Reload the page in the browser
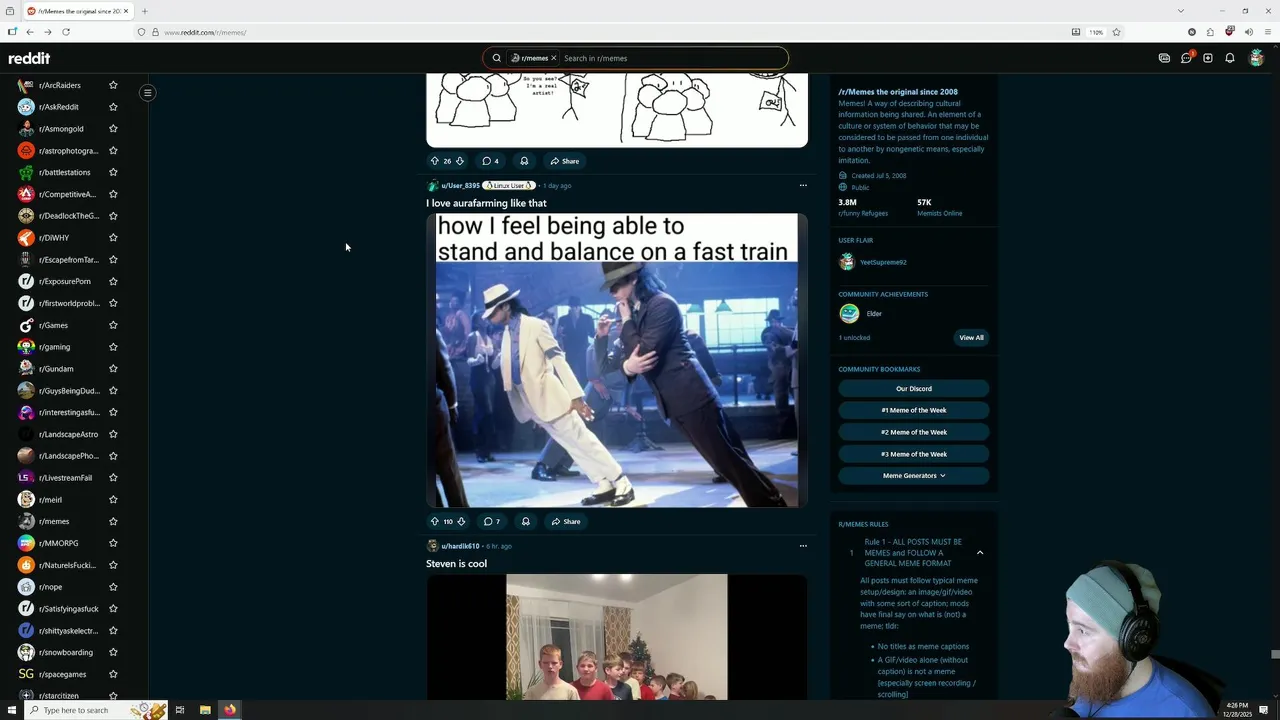Screen dimensions: 1280x720 point(66,32)
